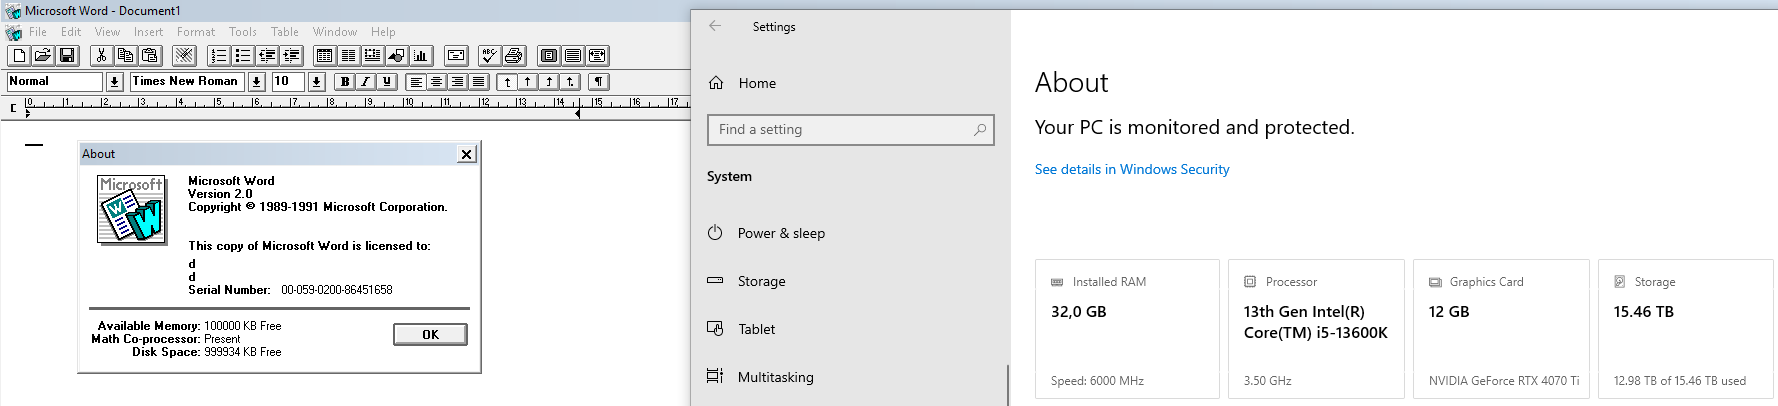
Task: Open the Format menu in Word
Action: 196,32
